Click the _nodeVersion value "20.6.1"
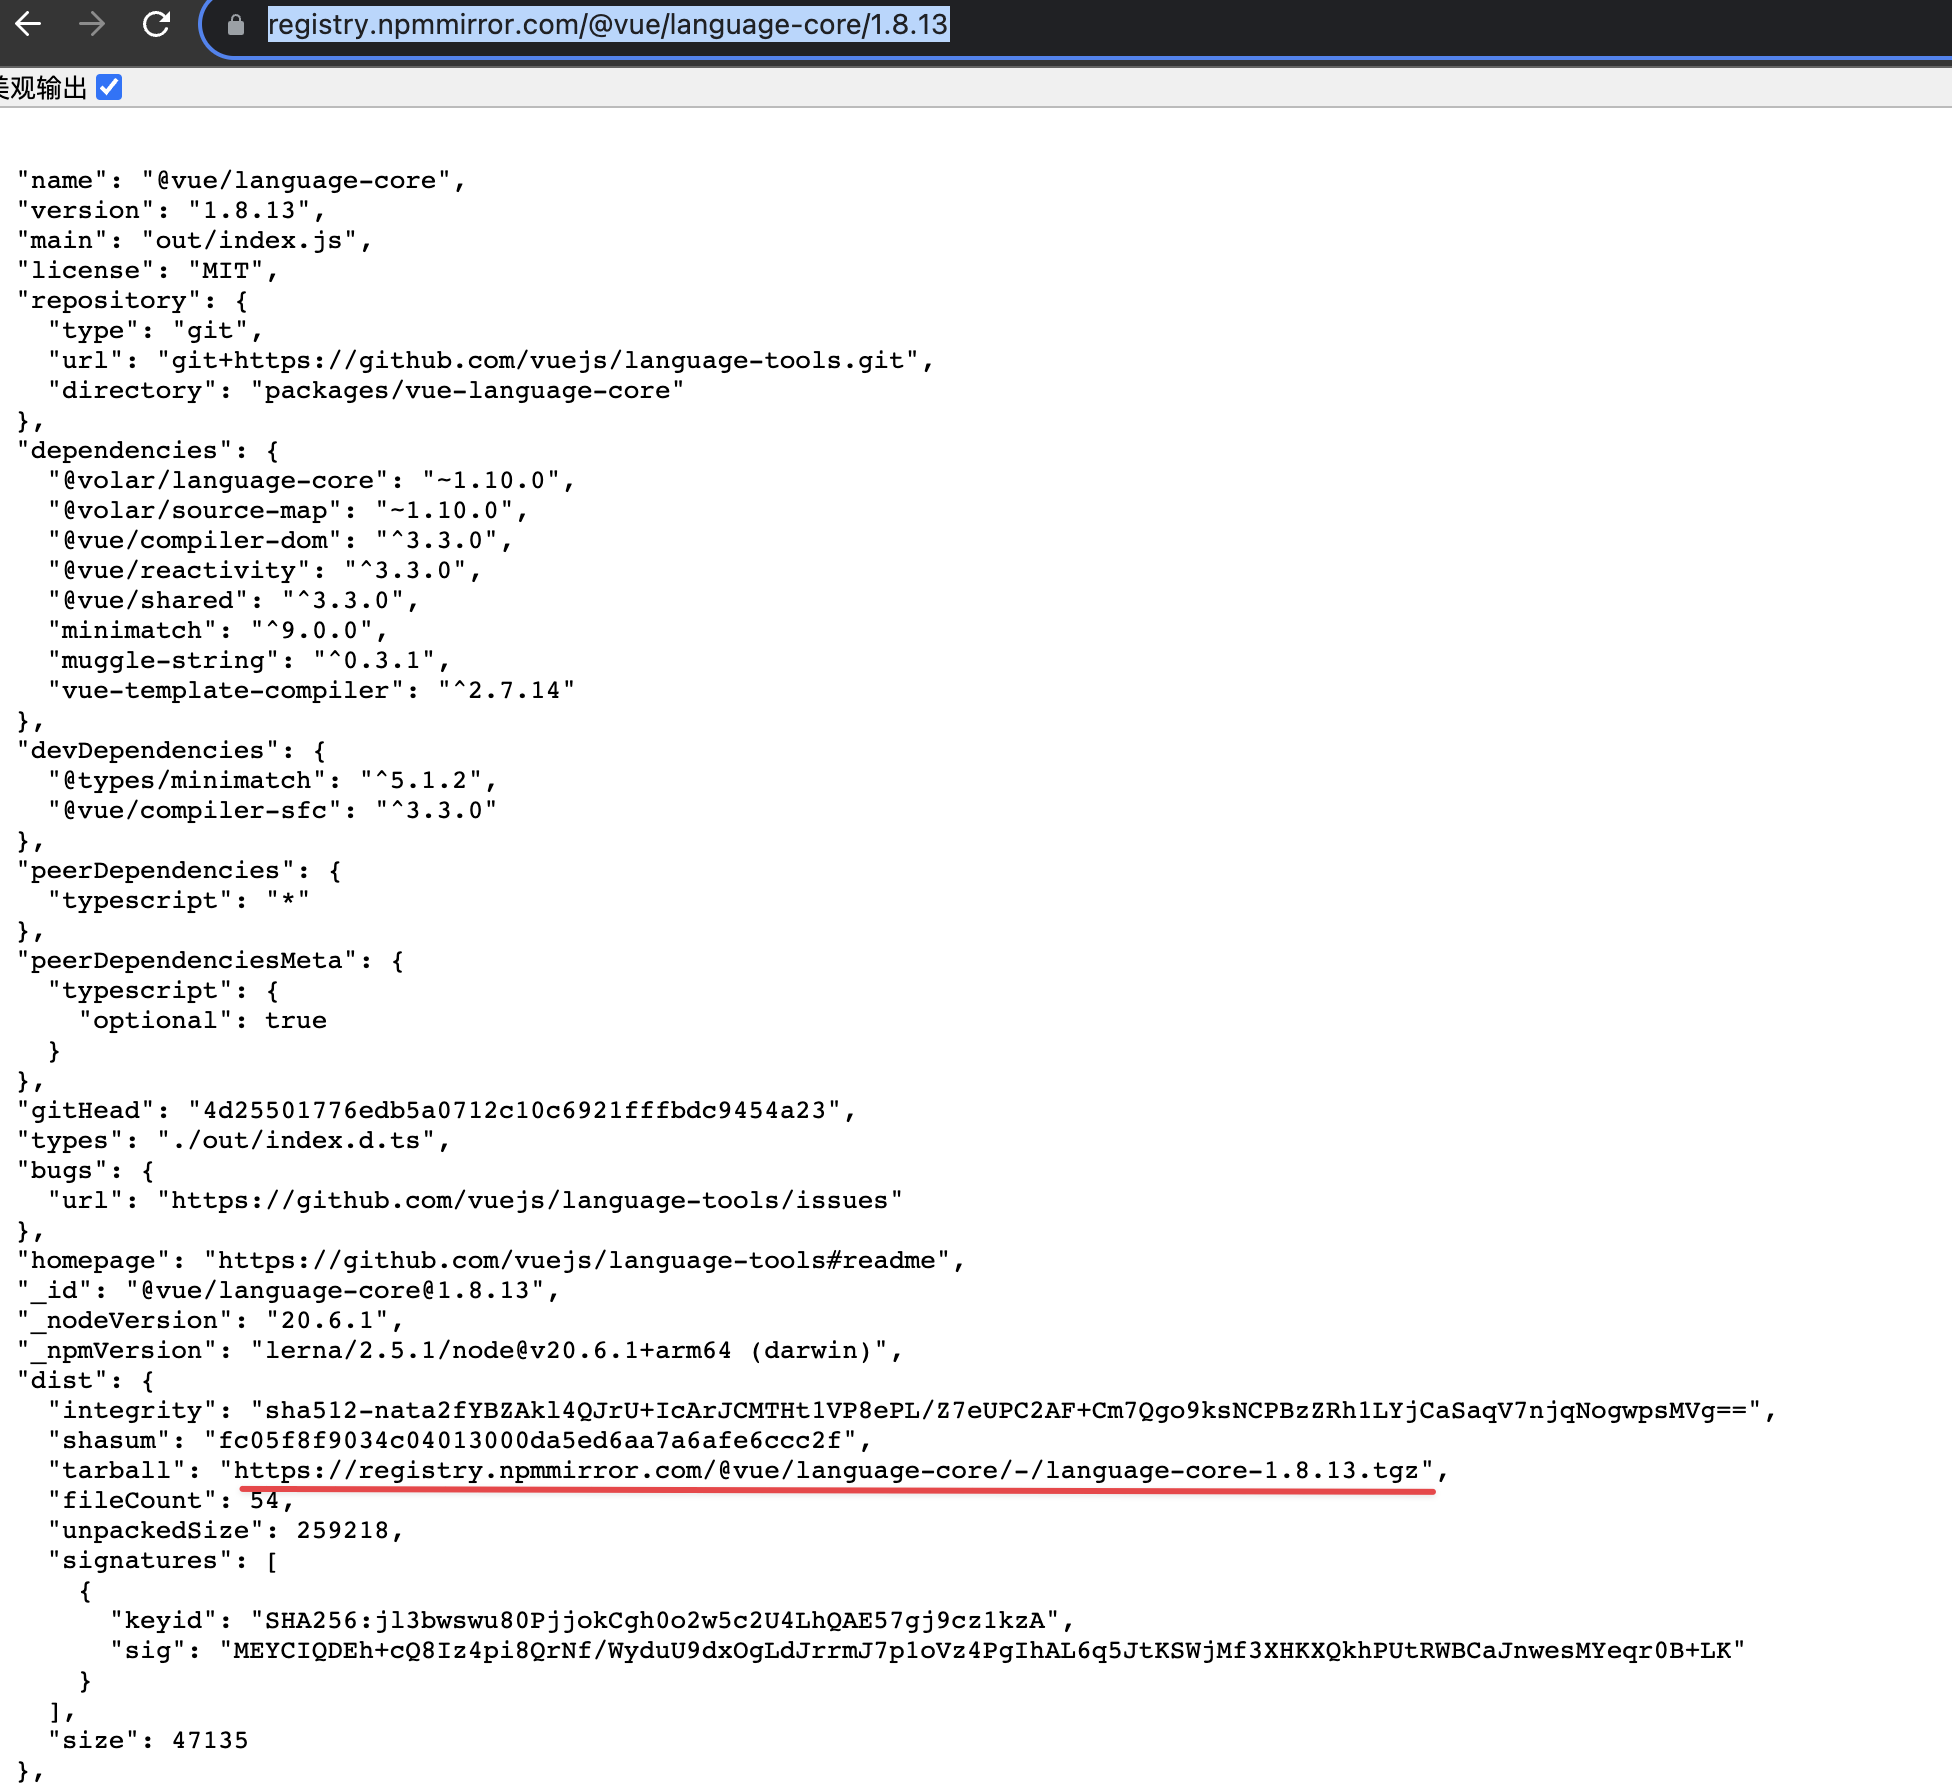Image resolution: width=1952 pixels, height=1788 pixels. 327,1321
